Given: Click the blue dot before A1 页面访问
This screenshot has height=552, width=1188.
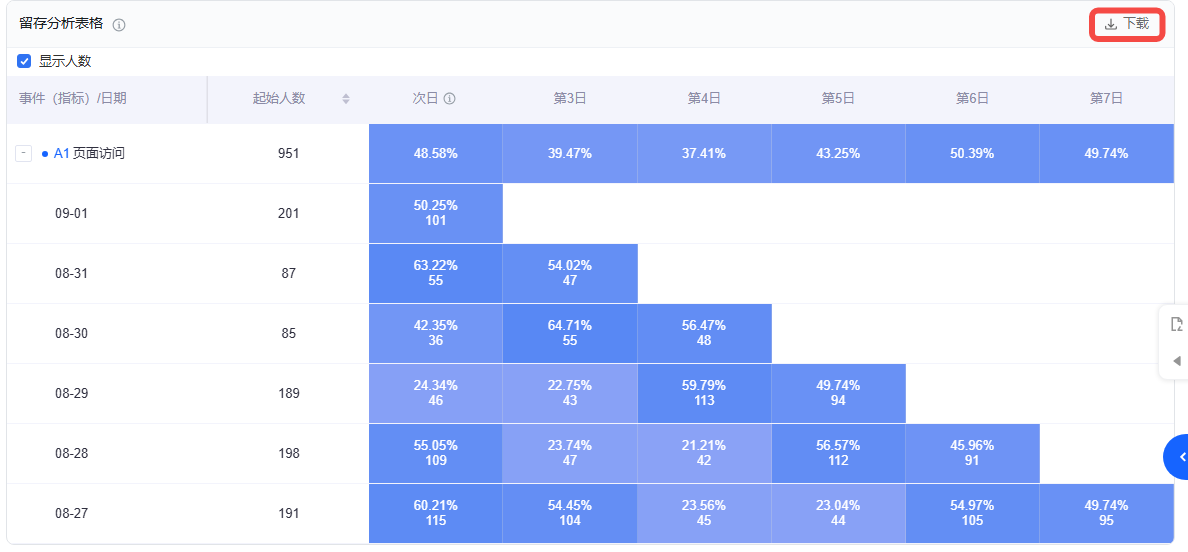Looking at the screenshot, I should (45, 154).
